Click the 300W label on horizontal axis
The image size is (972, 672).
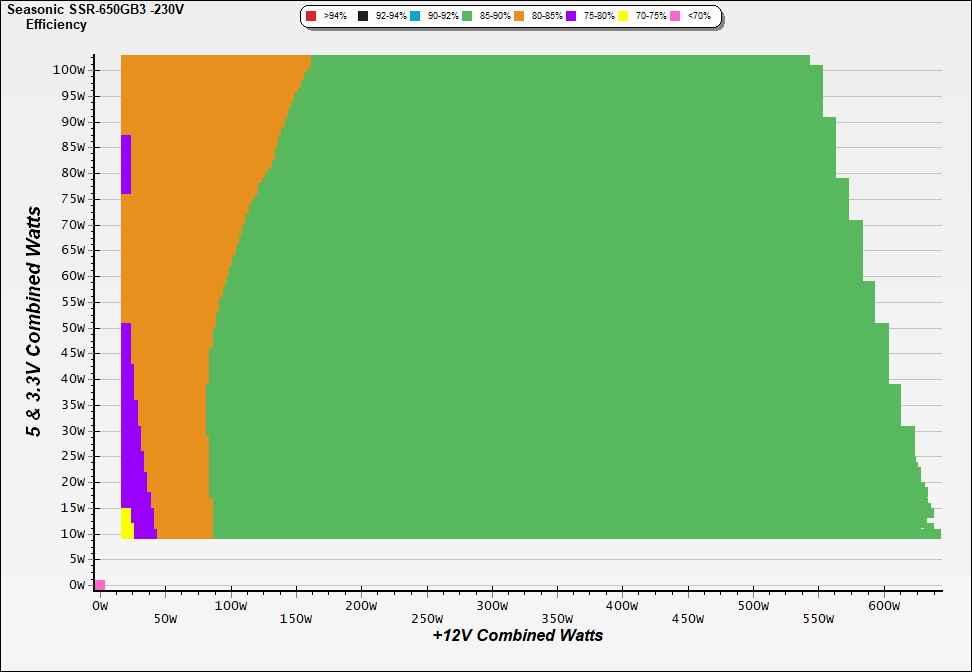pos(491,606)
